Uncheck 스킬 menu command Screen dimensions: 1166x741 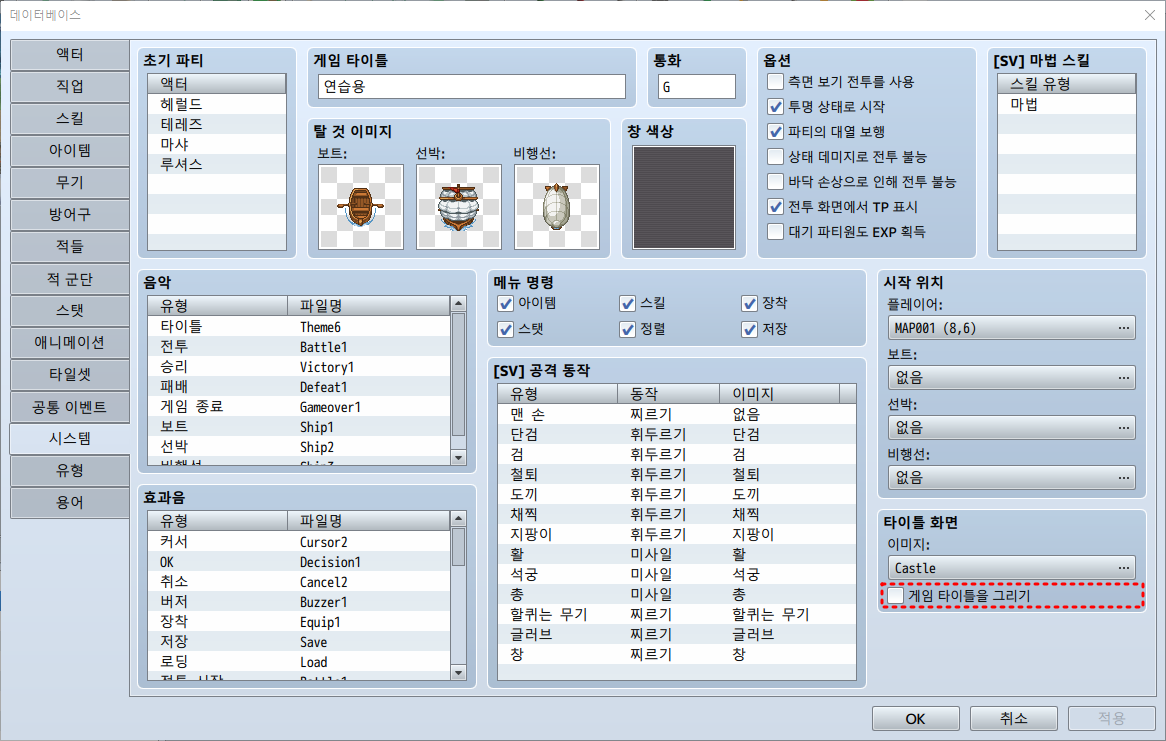coord(628,304)
